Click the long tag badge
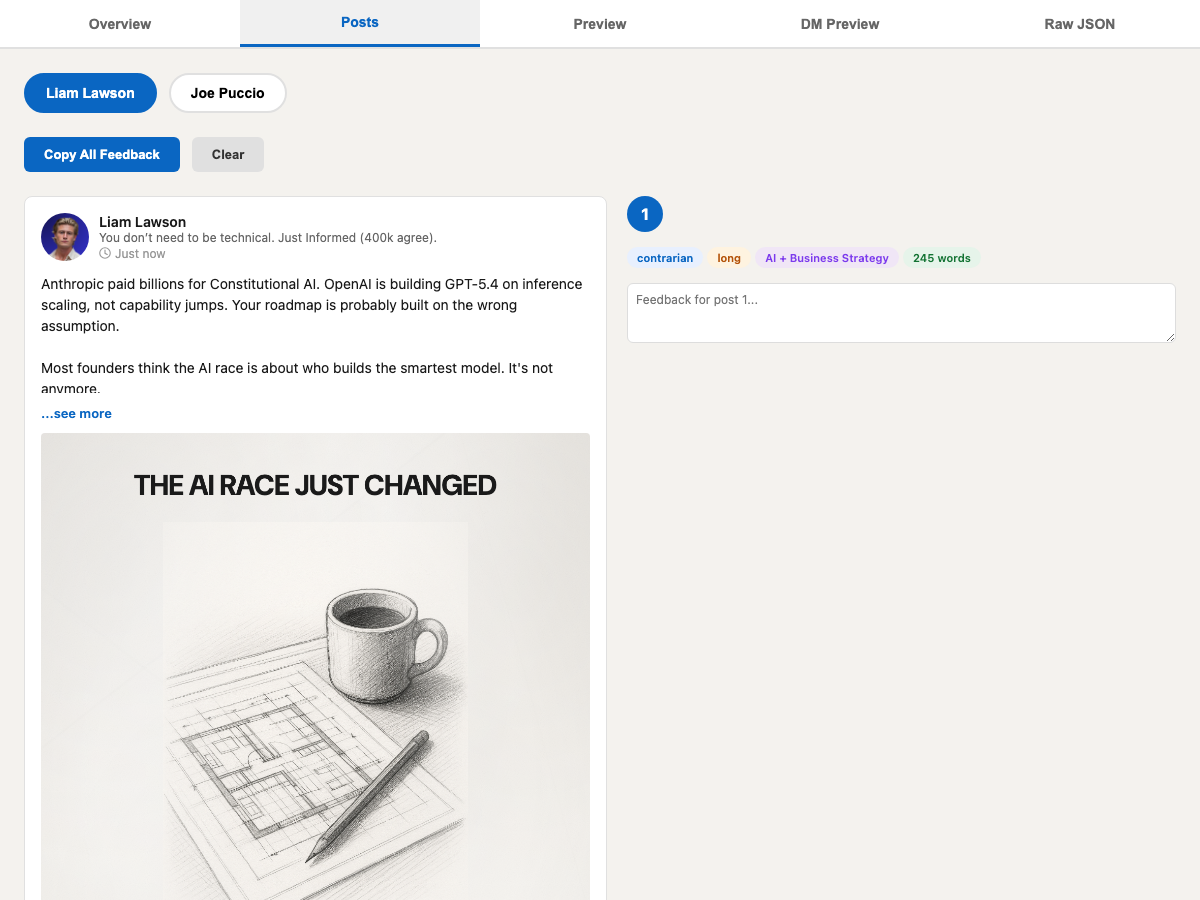 (729, 258)
